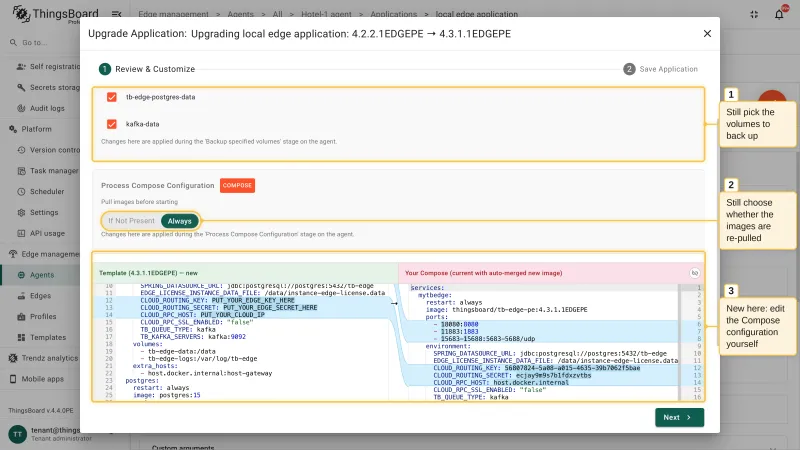Close the Upgrade Application dialog
This screenshot has width=800, height=450.
point(707,34)
